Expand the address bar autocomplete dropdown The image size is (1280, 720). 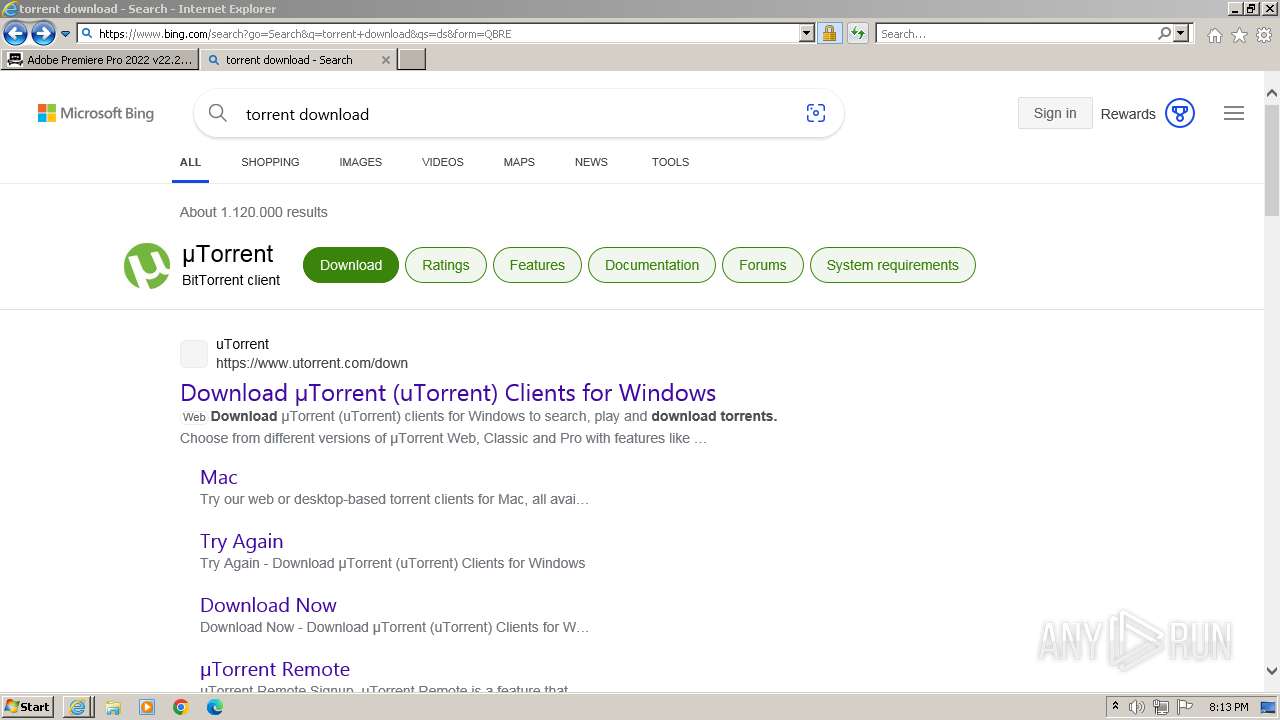pos(807,33)
